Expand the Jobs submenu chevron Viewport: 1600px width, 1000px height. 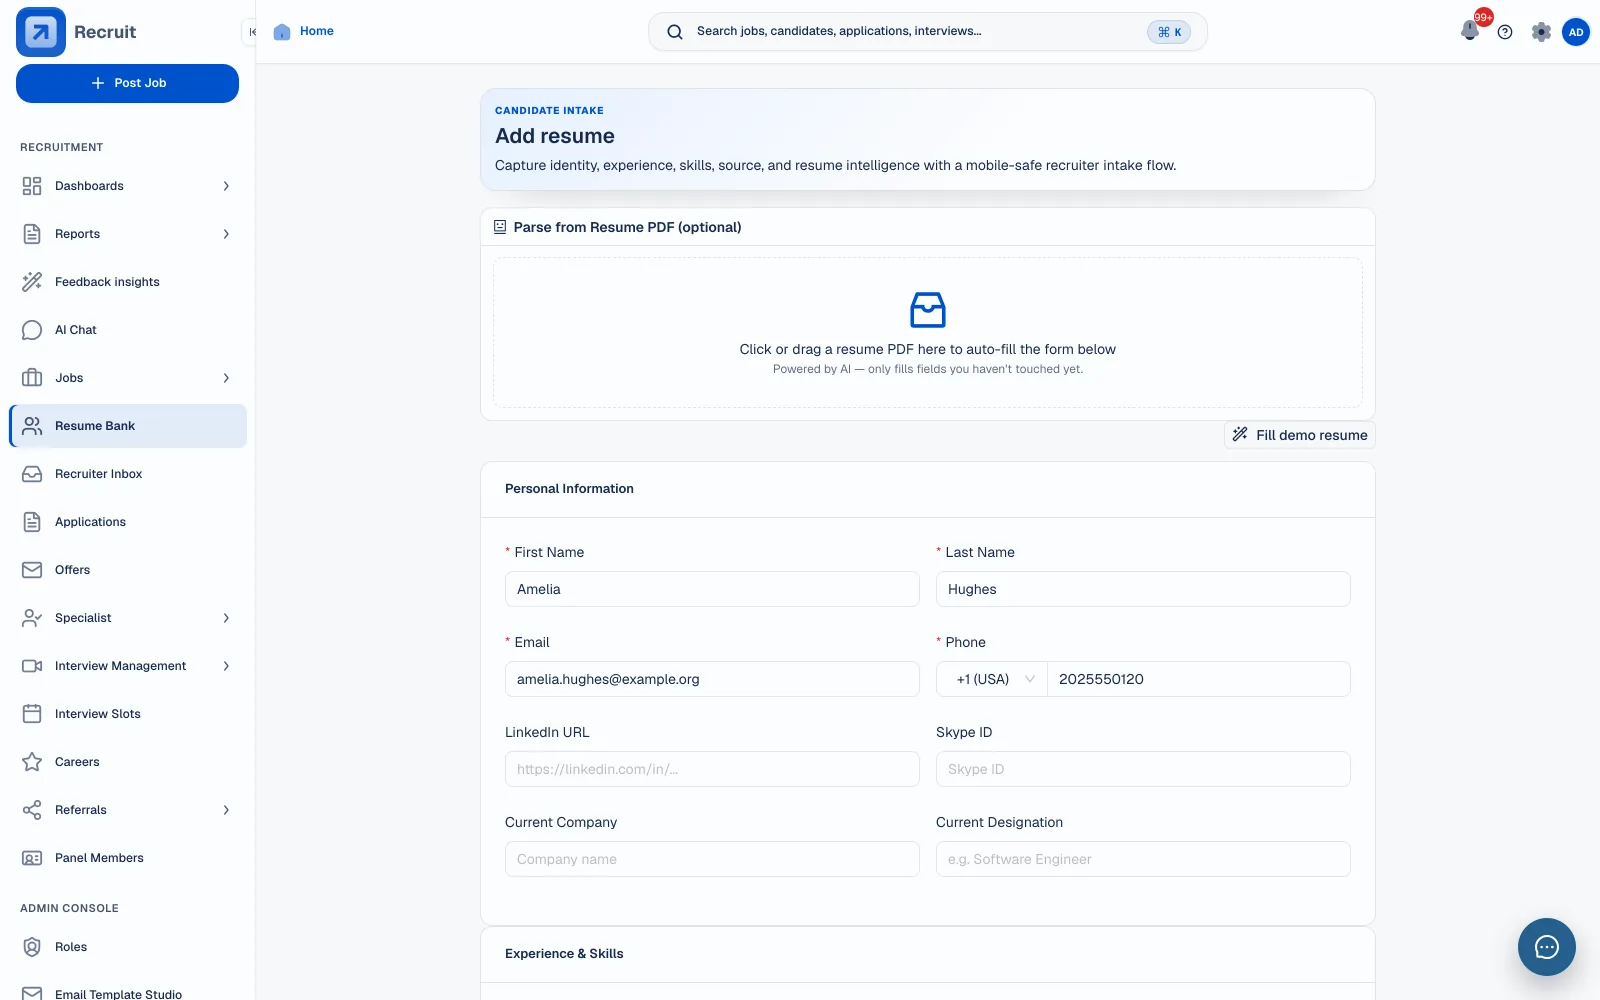pos(226,378)
